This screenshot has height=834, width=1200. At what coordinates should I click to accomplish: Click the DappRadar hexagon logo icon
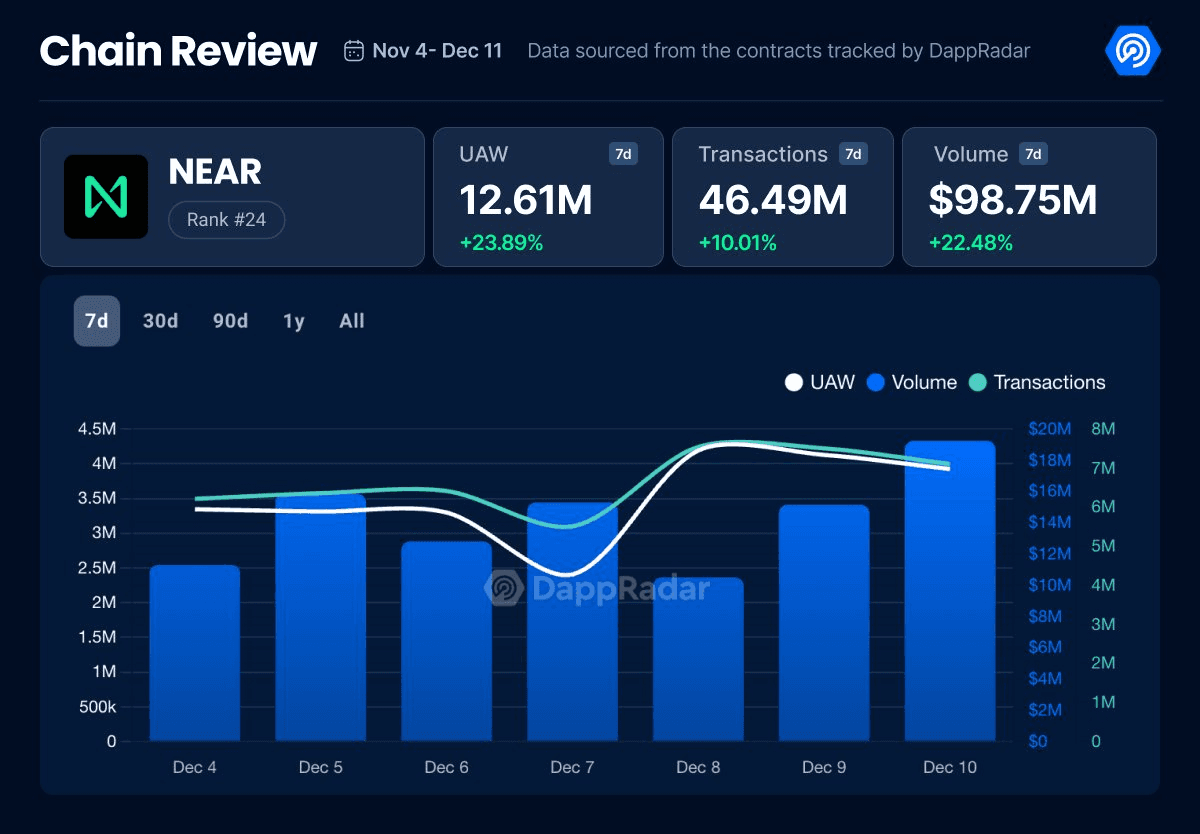tap(1132, 50)
